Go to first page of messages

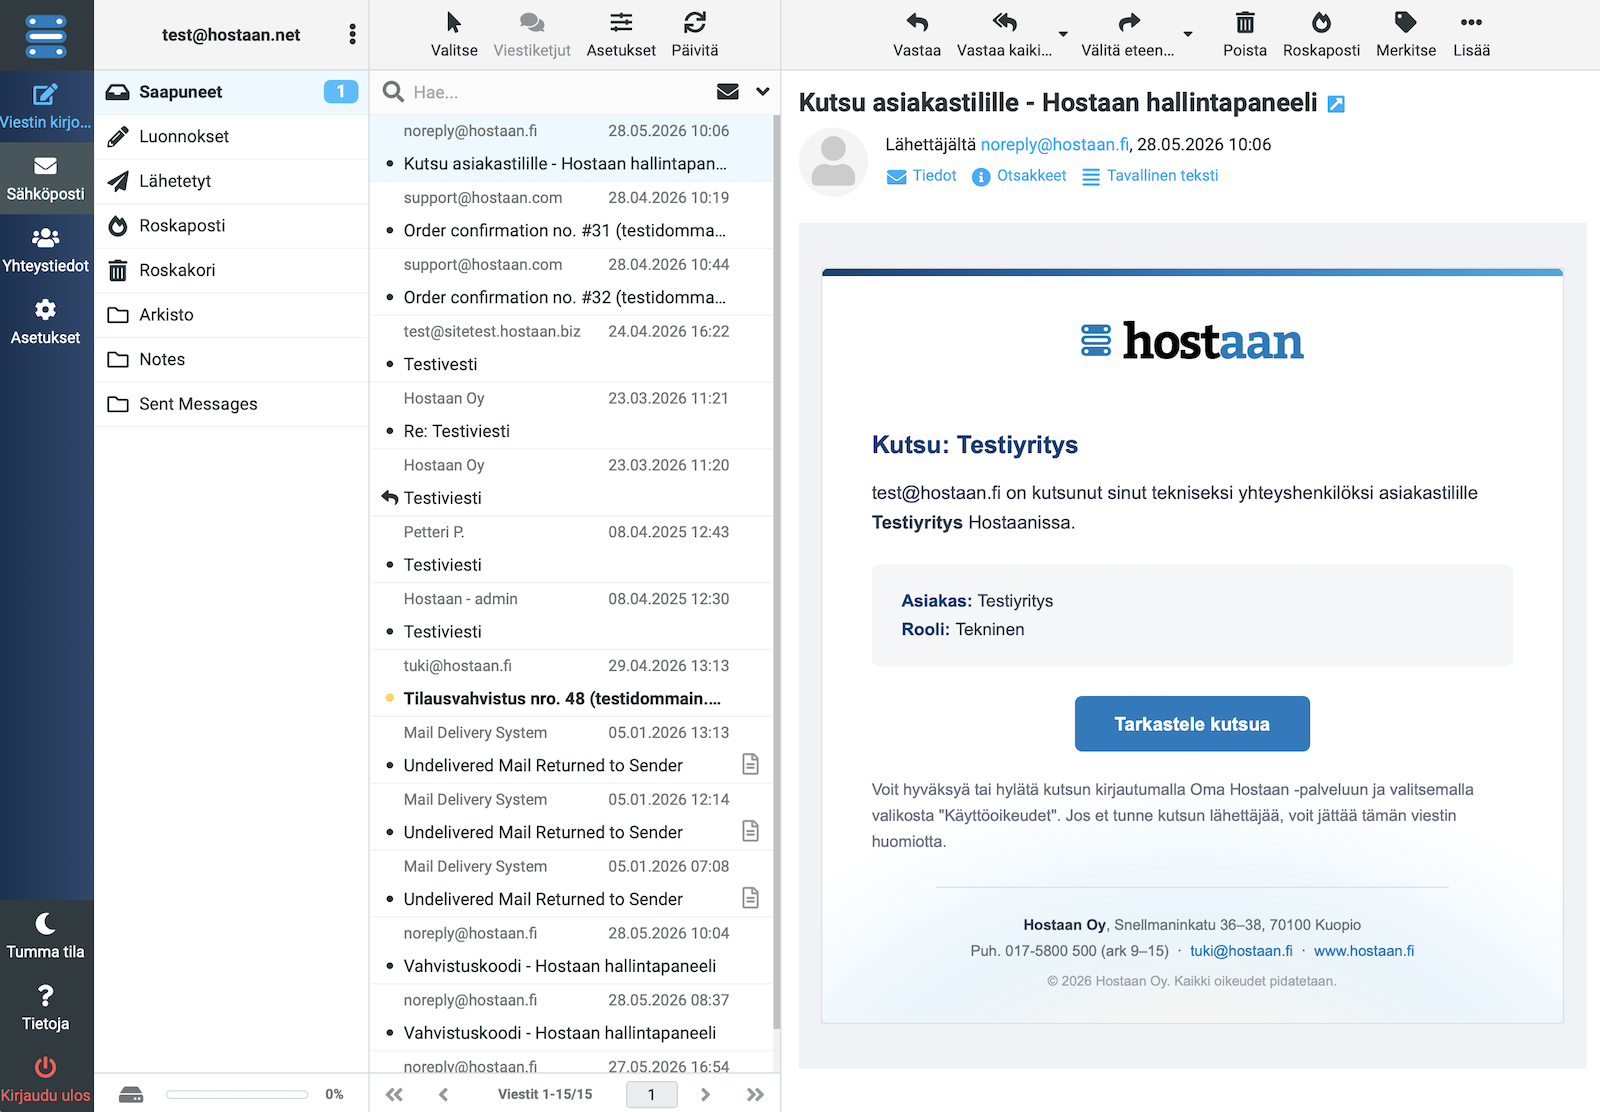click(x=395, y=1095)
